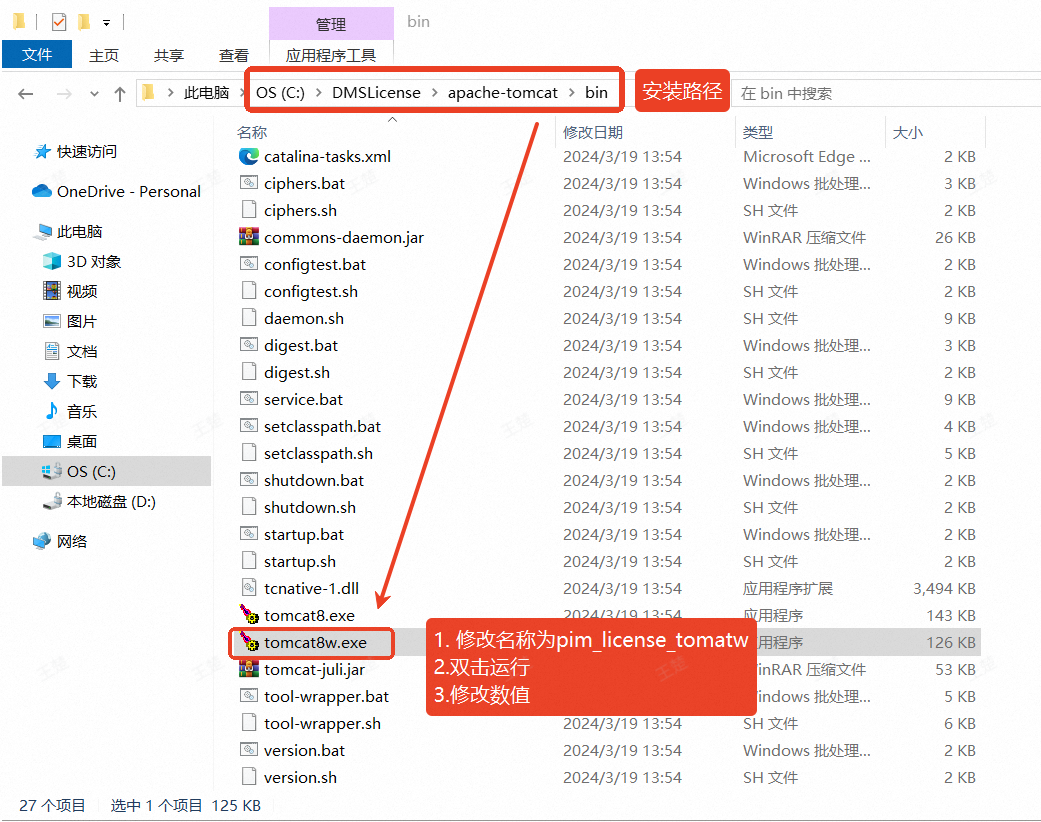Click the Edge icon of catalina-tasks.xml
Screen dimensions: 1041x822
249,157
